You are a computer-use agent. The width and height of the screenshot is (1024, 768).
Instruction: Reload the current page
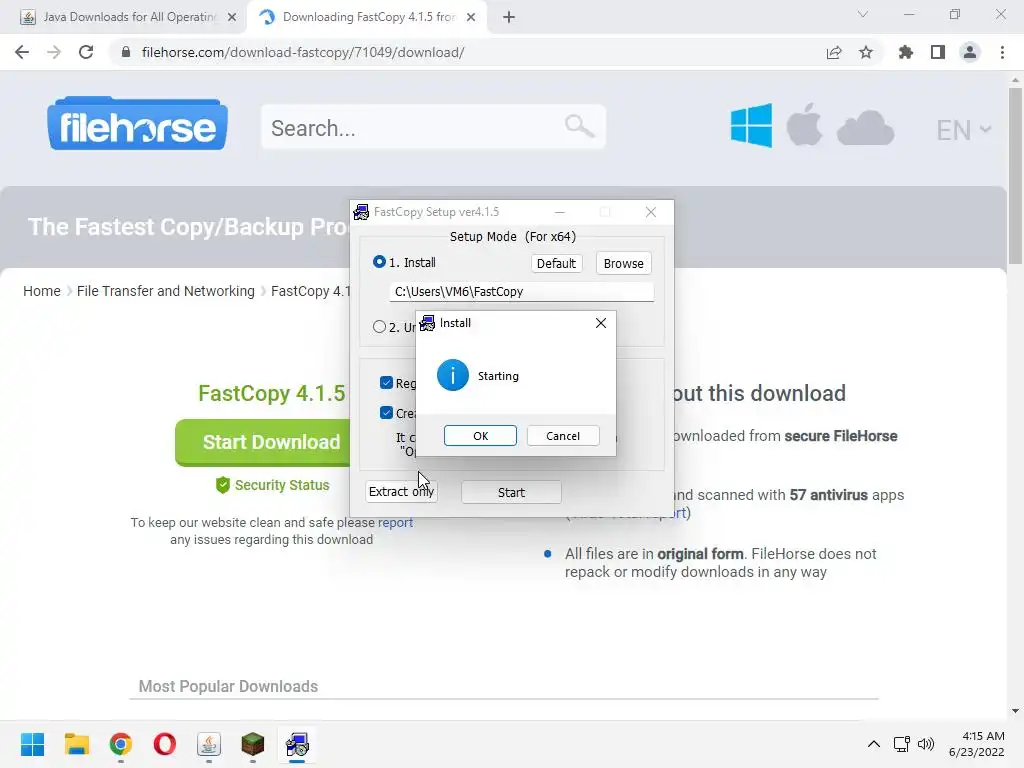86,52
